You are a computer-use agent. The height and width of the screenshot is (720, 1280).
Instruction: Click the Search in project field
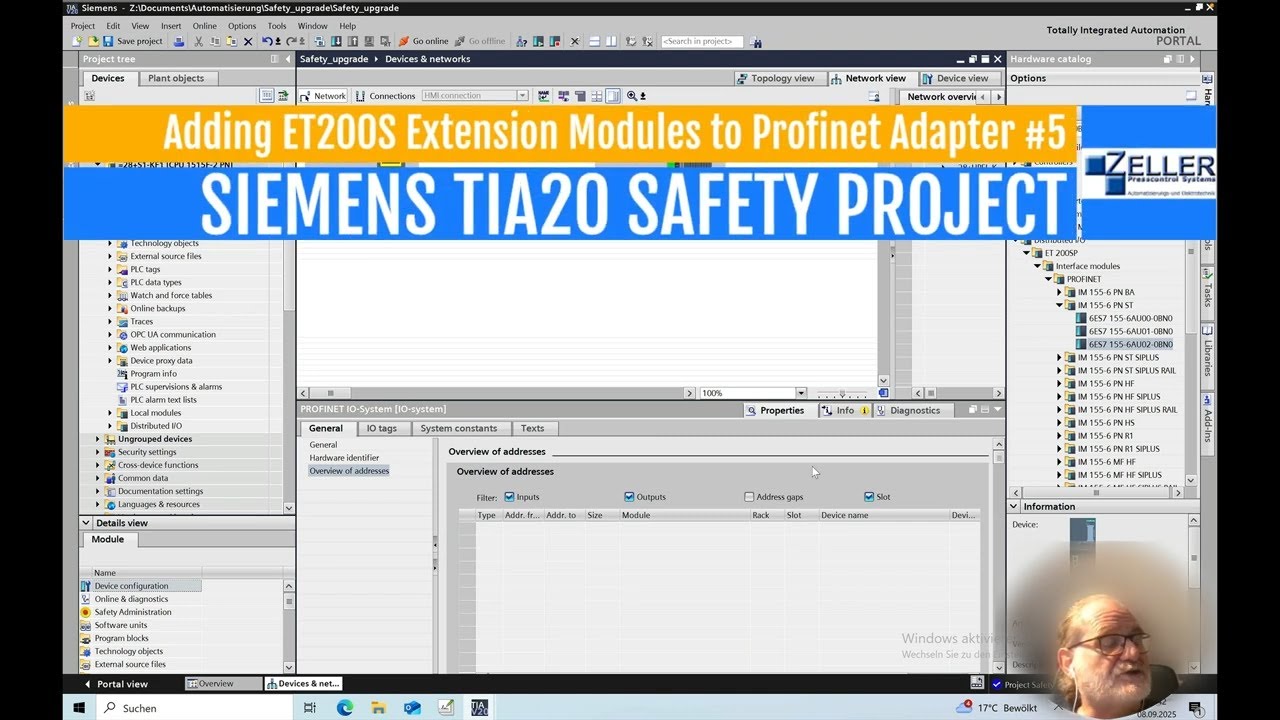click(703, 42)
